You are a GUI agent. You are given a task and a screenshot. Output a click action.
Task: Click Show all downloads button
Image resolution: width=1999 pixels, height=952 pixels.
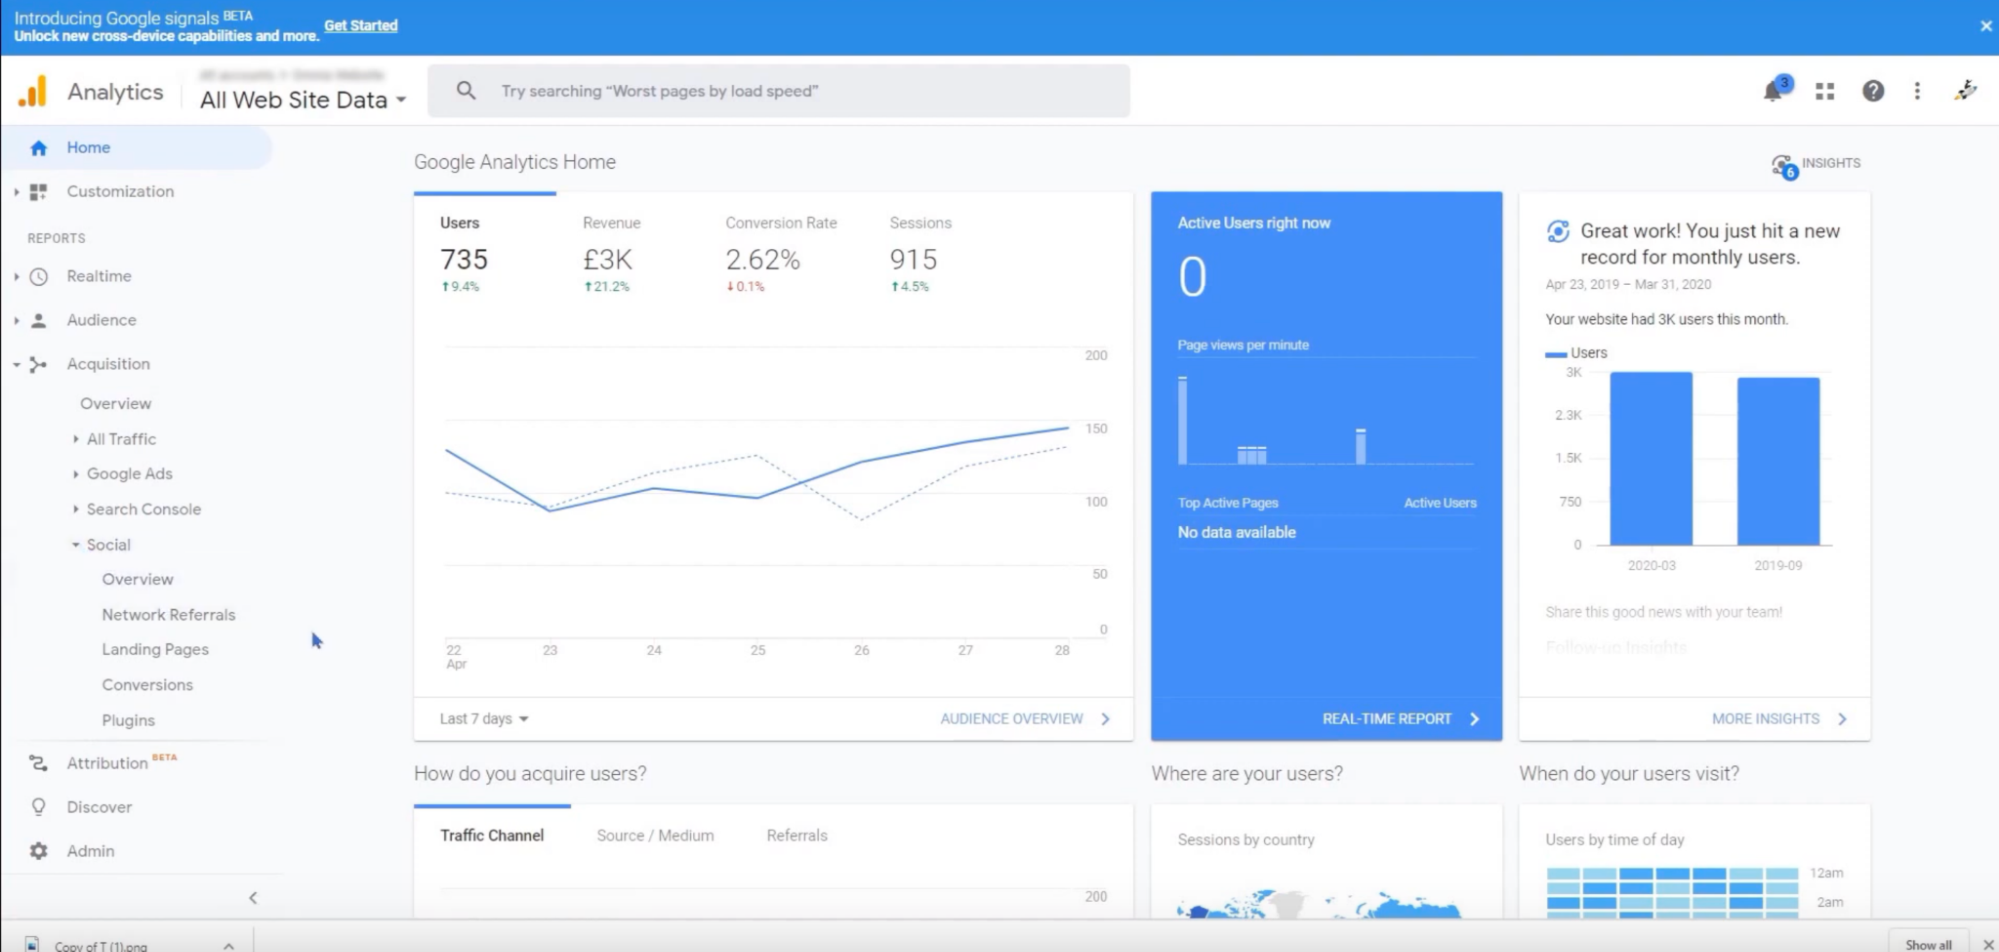coord(1928,944)
